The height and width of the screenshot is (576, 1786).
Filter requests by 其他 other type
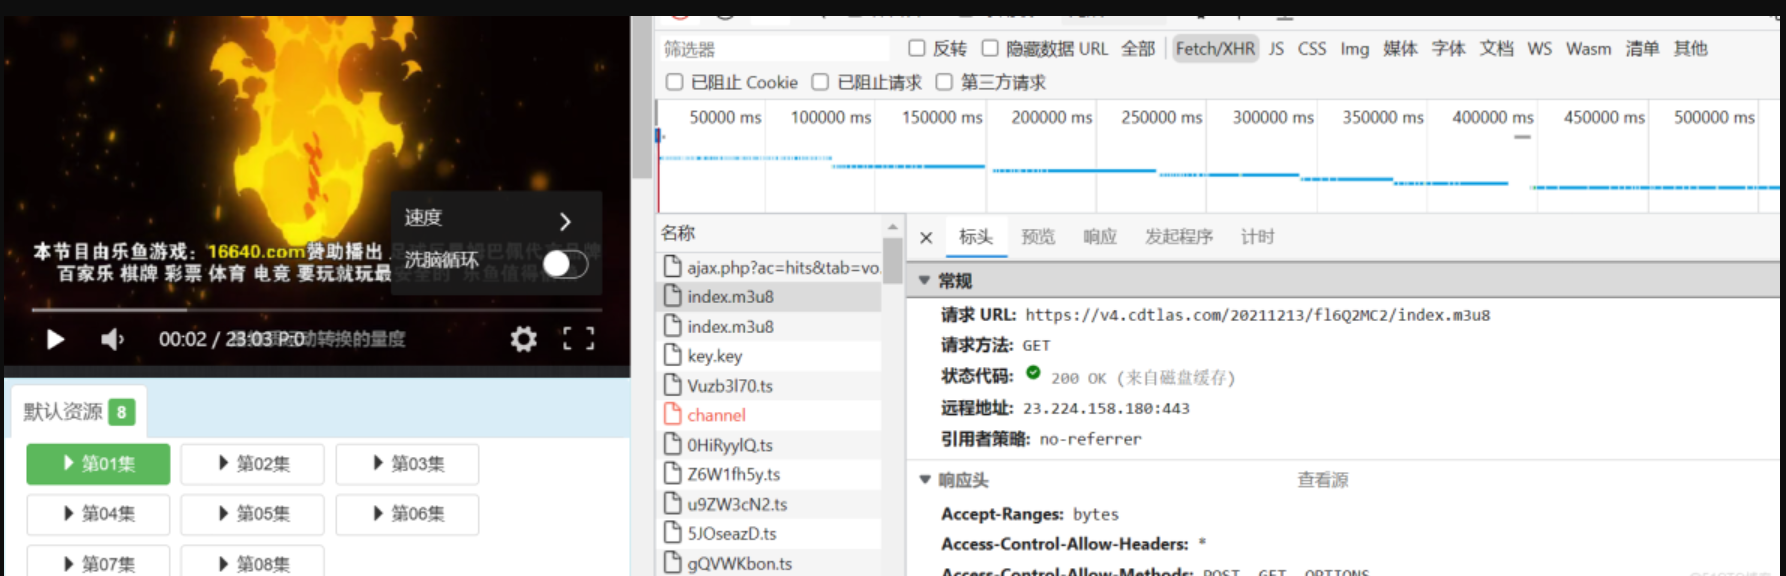coord(1691,48)
